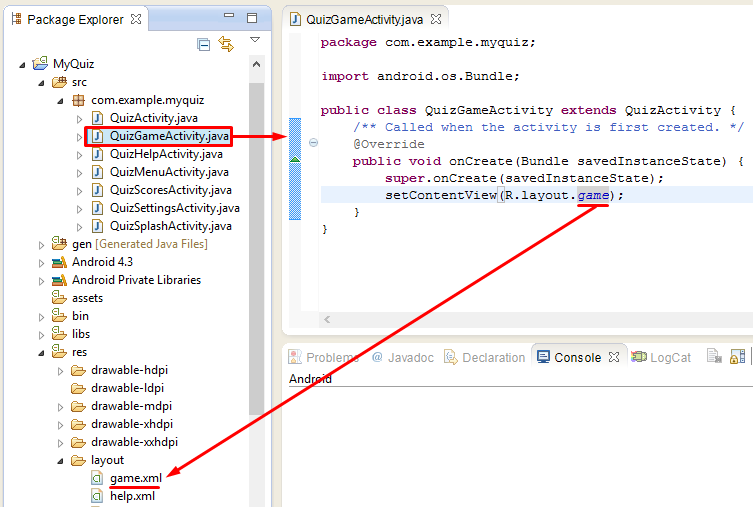The height and width of the screenshot is (507, 753).
Task: Fold the onCreate method with minus marker
Action: tap(313, 143)
